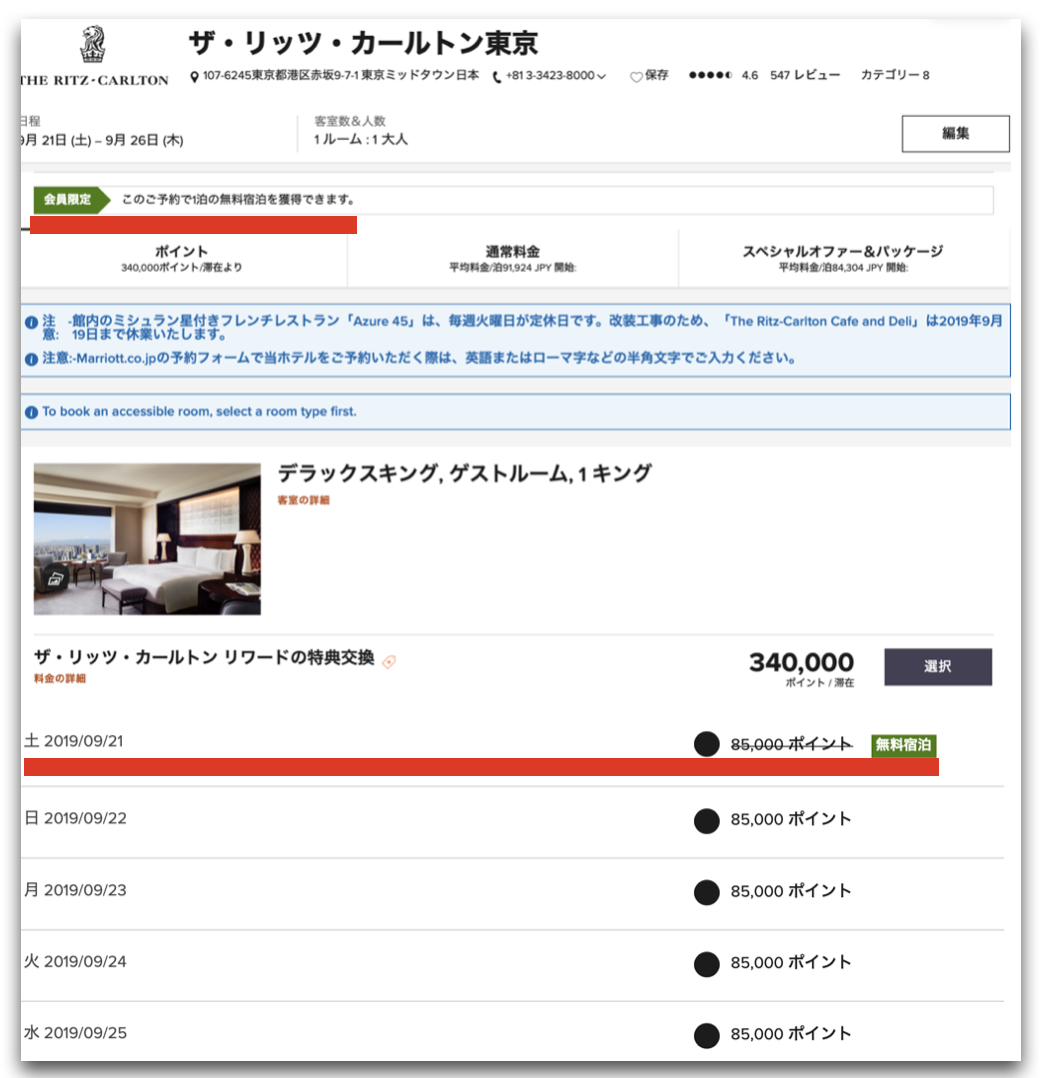Expand the phone number dropdown chevron
The width and height of the screenshot is (1042, 1078).
pos(601,76)
